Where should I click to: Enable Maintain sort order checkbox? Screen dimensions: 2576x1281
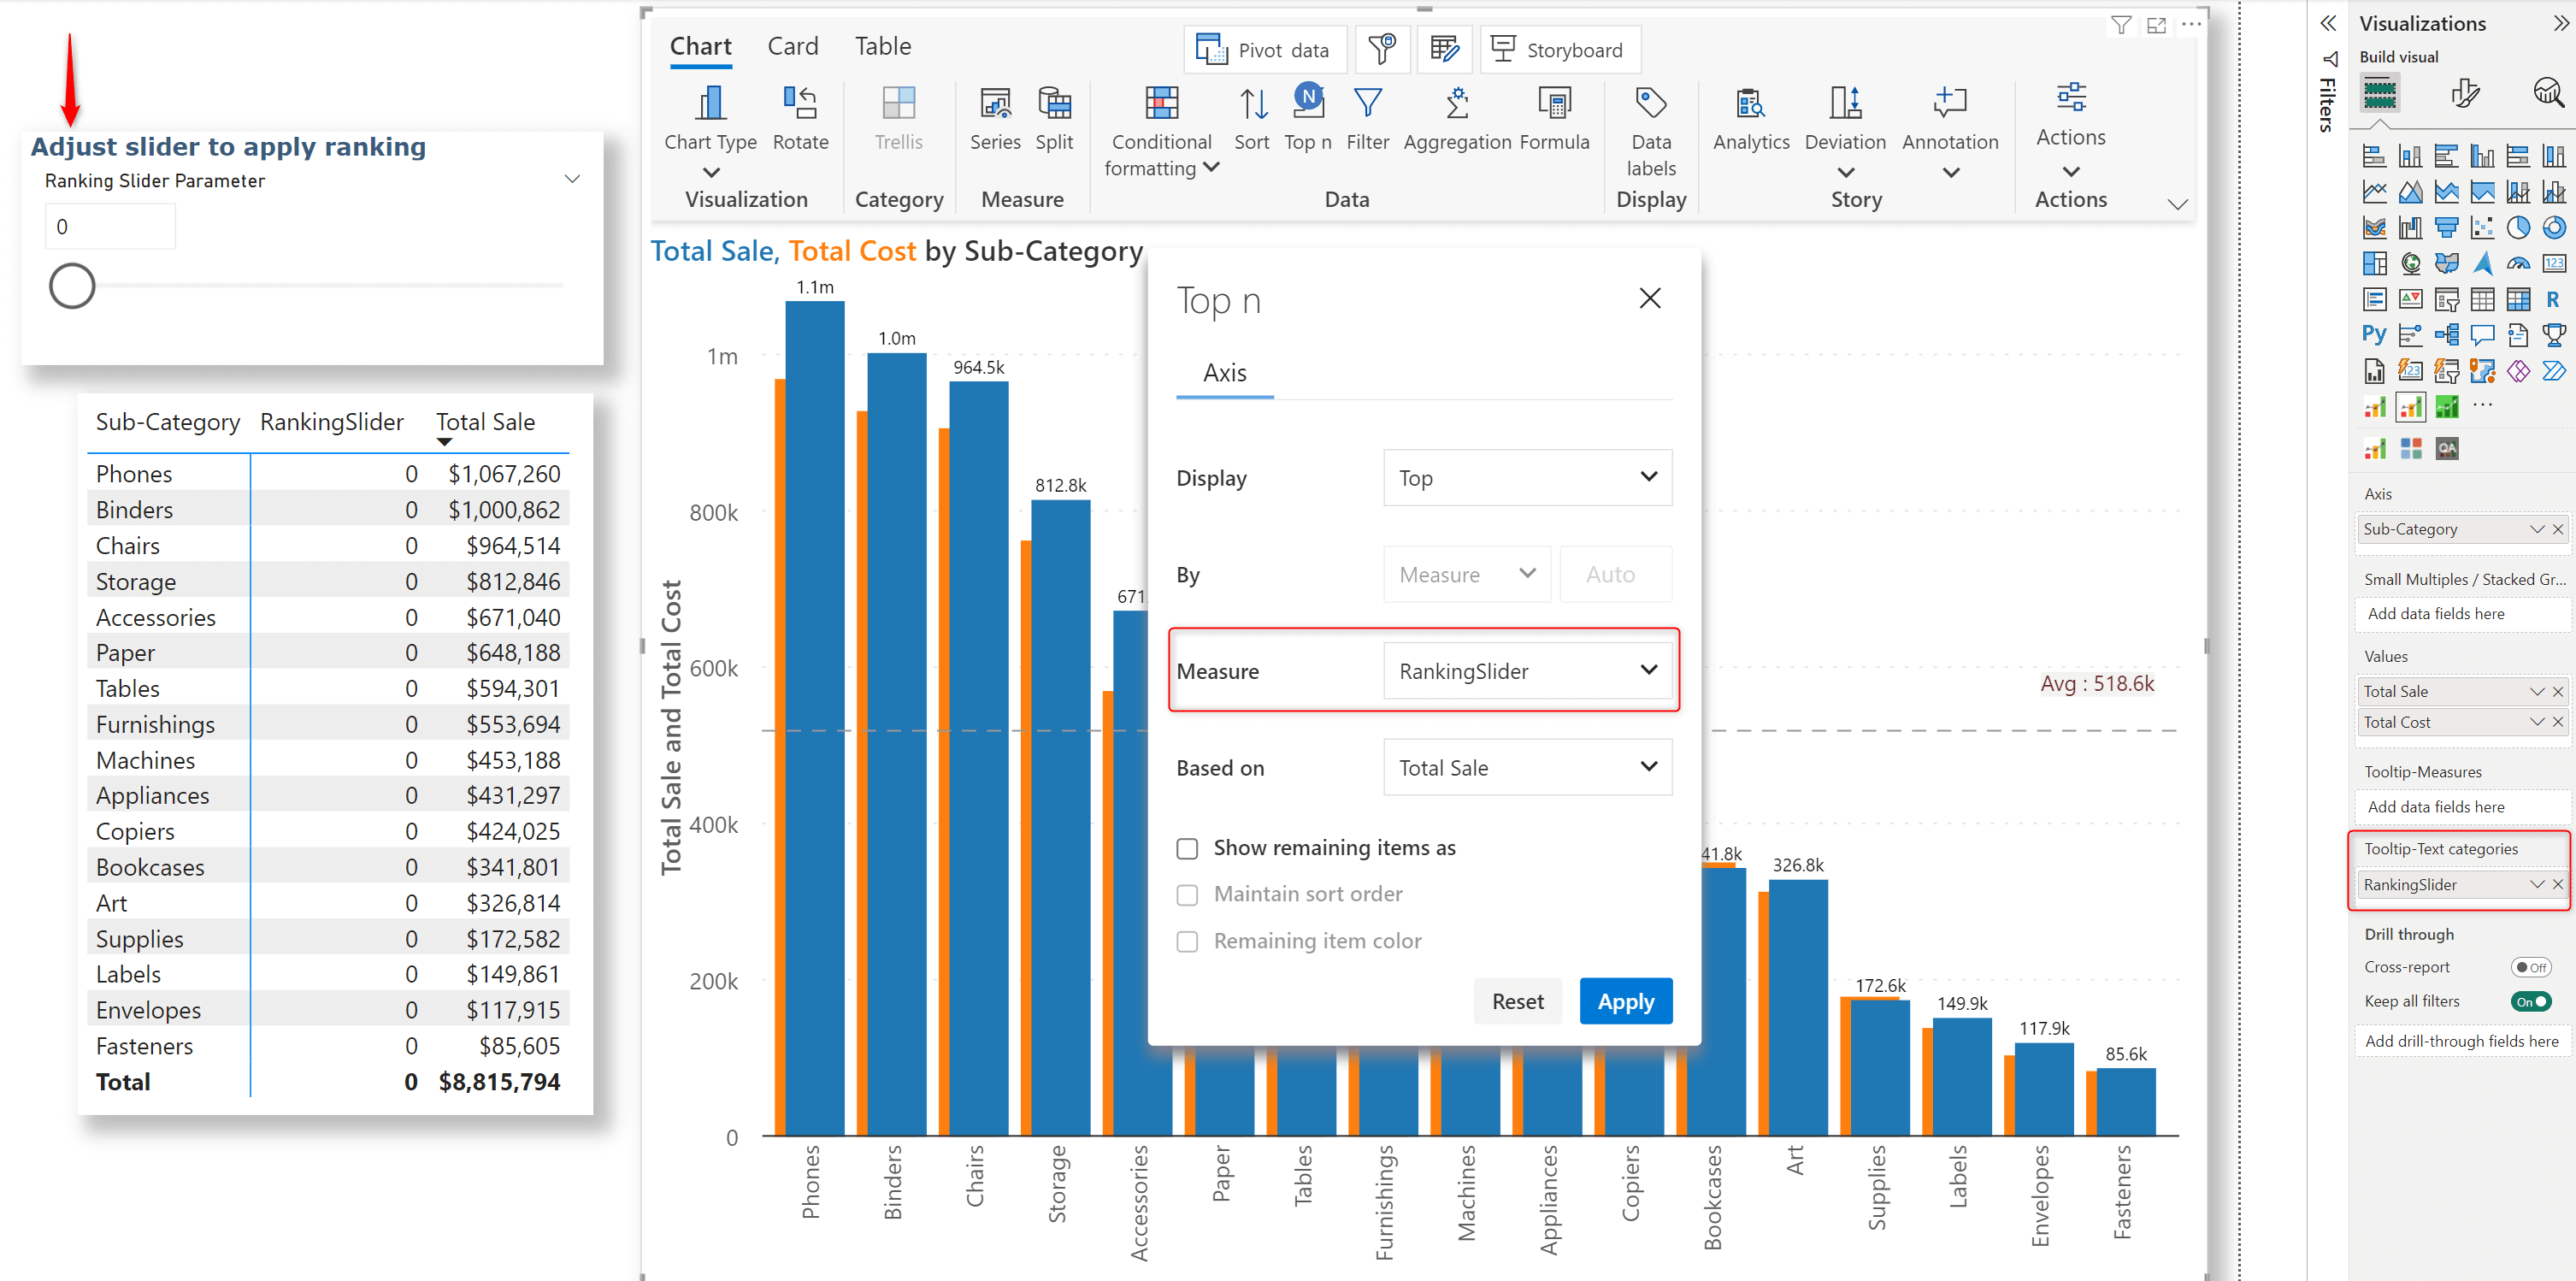click(1186, 895)
